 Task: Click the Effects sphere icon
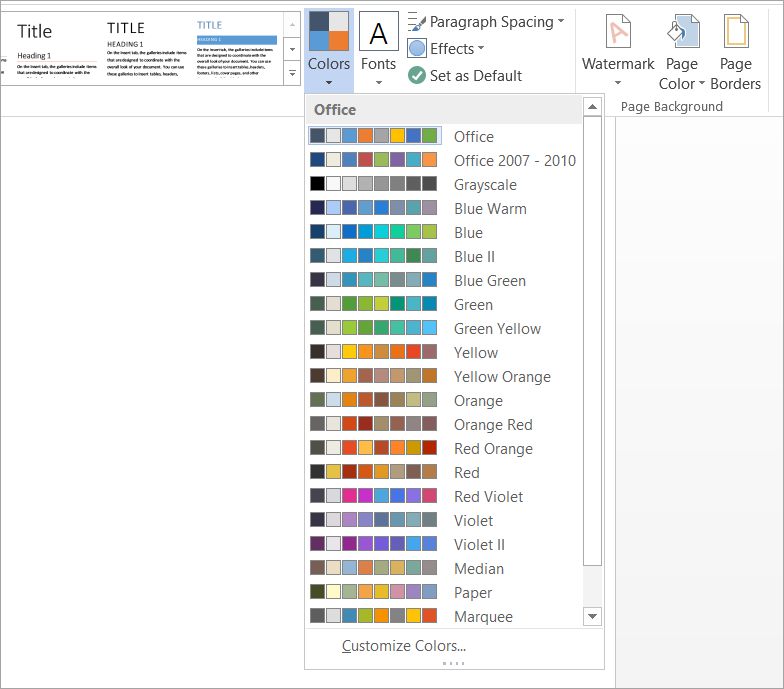click(x=416, y=48)
